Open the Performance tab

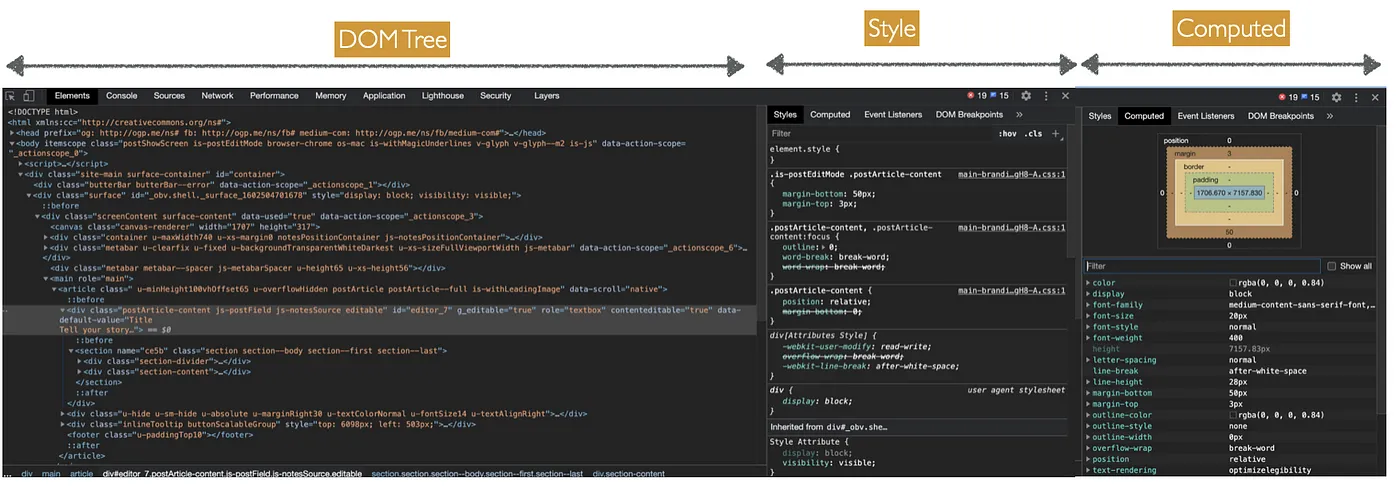[x=274, y=96]
